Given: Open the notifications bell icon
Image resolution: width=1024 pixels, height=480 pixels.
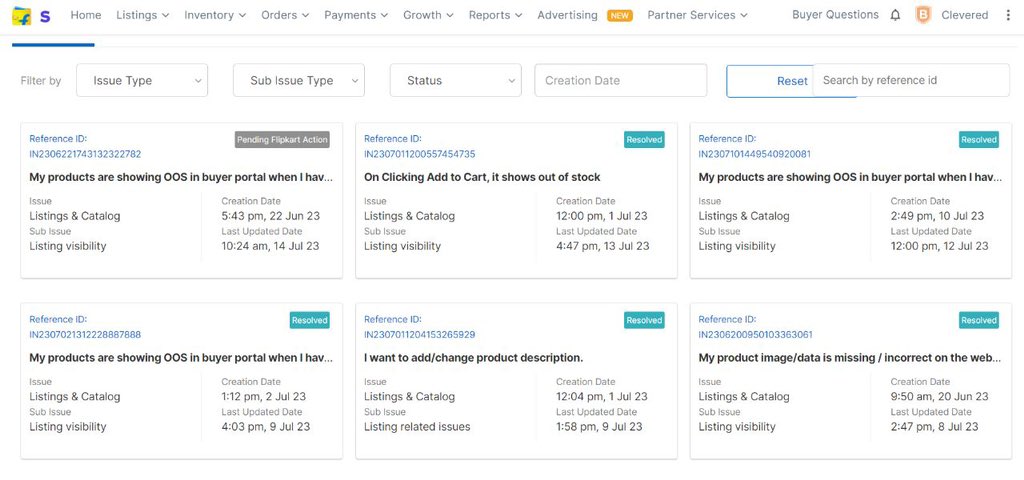Looking at the screenshot, I should [895, 15].
